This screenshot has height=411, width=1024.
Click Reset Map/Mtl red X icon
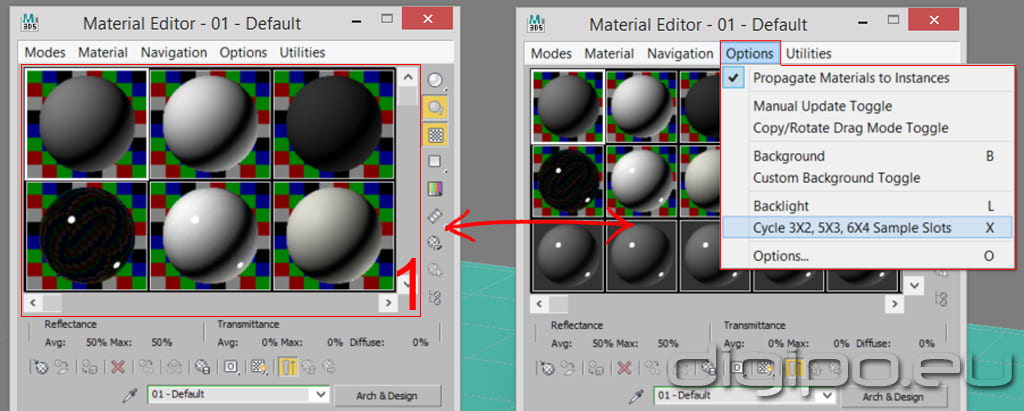pos(118,367)
